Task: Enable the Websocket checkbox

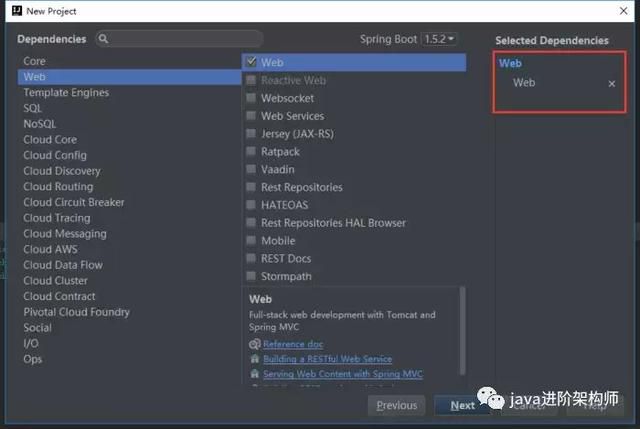Action: [251, 98]
